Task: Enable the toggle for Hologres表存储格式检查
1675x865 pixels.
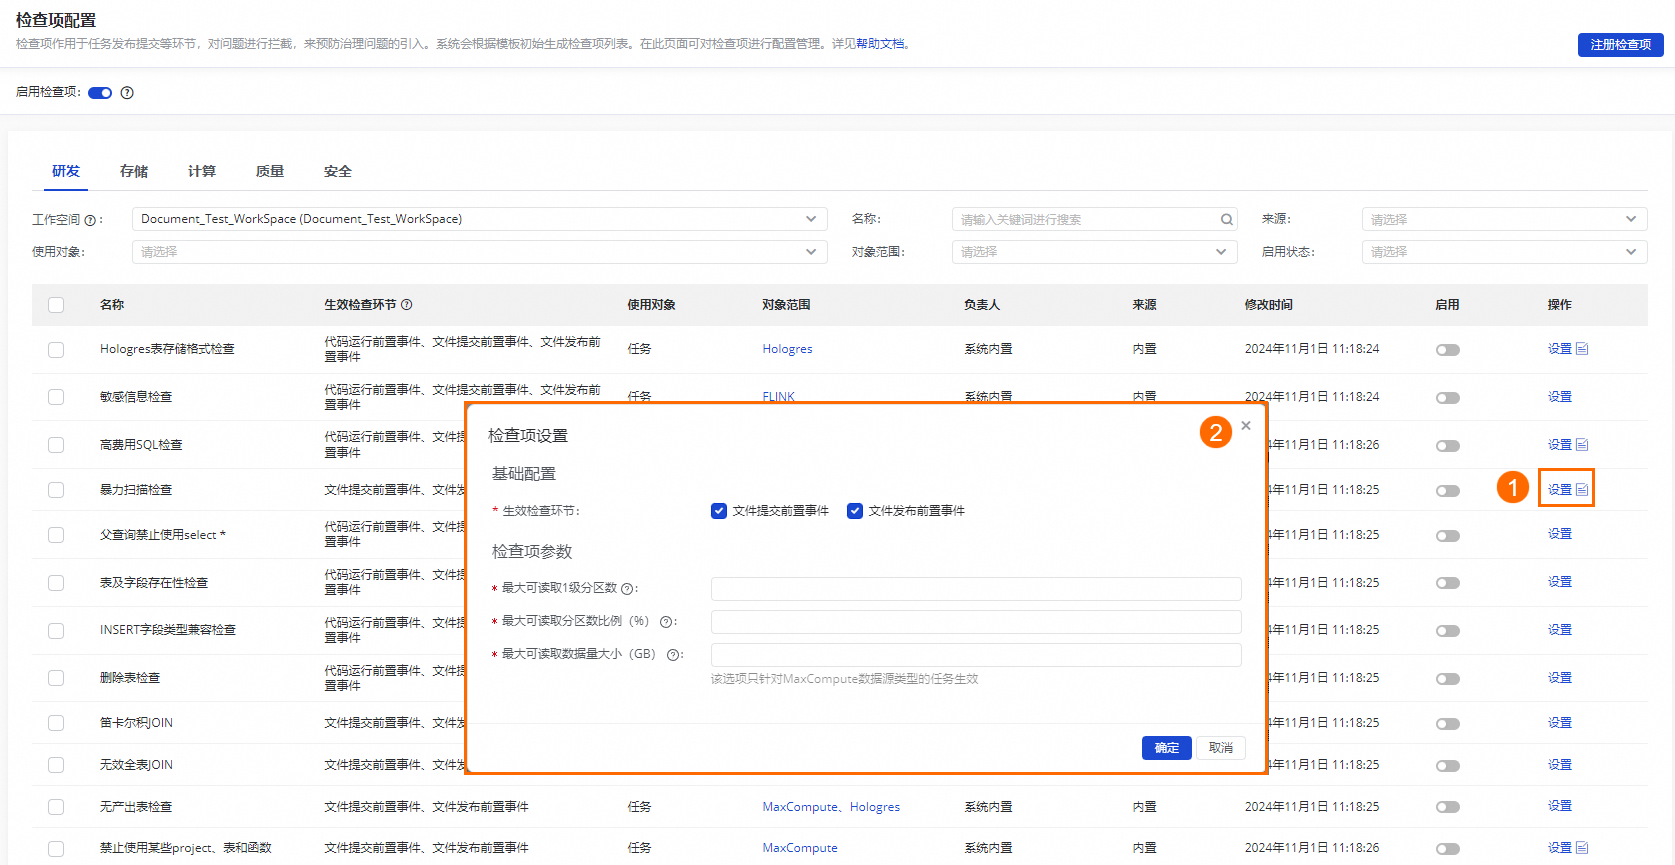Action: click(x=1448, y=350)
